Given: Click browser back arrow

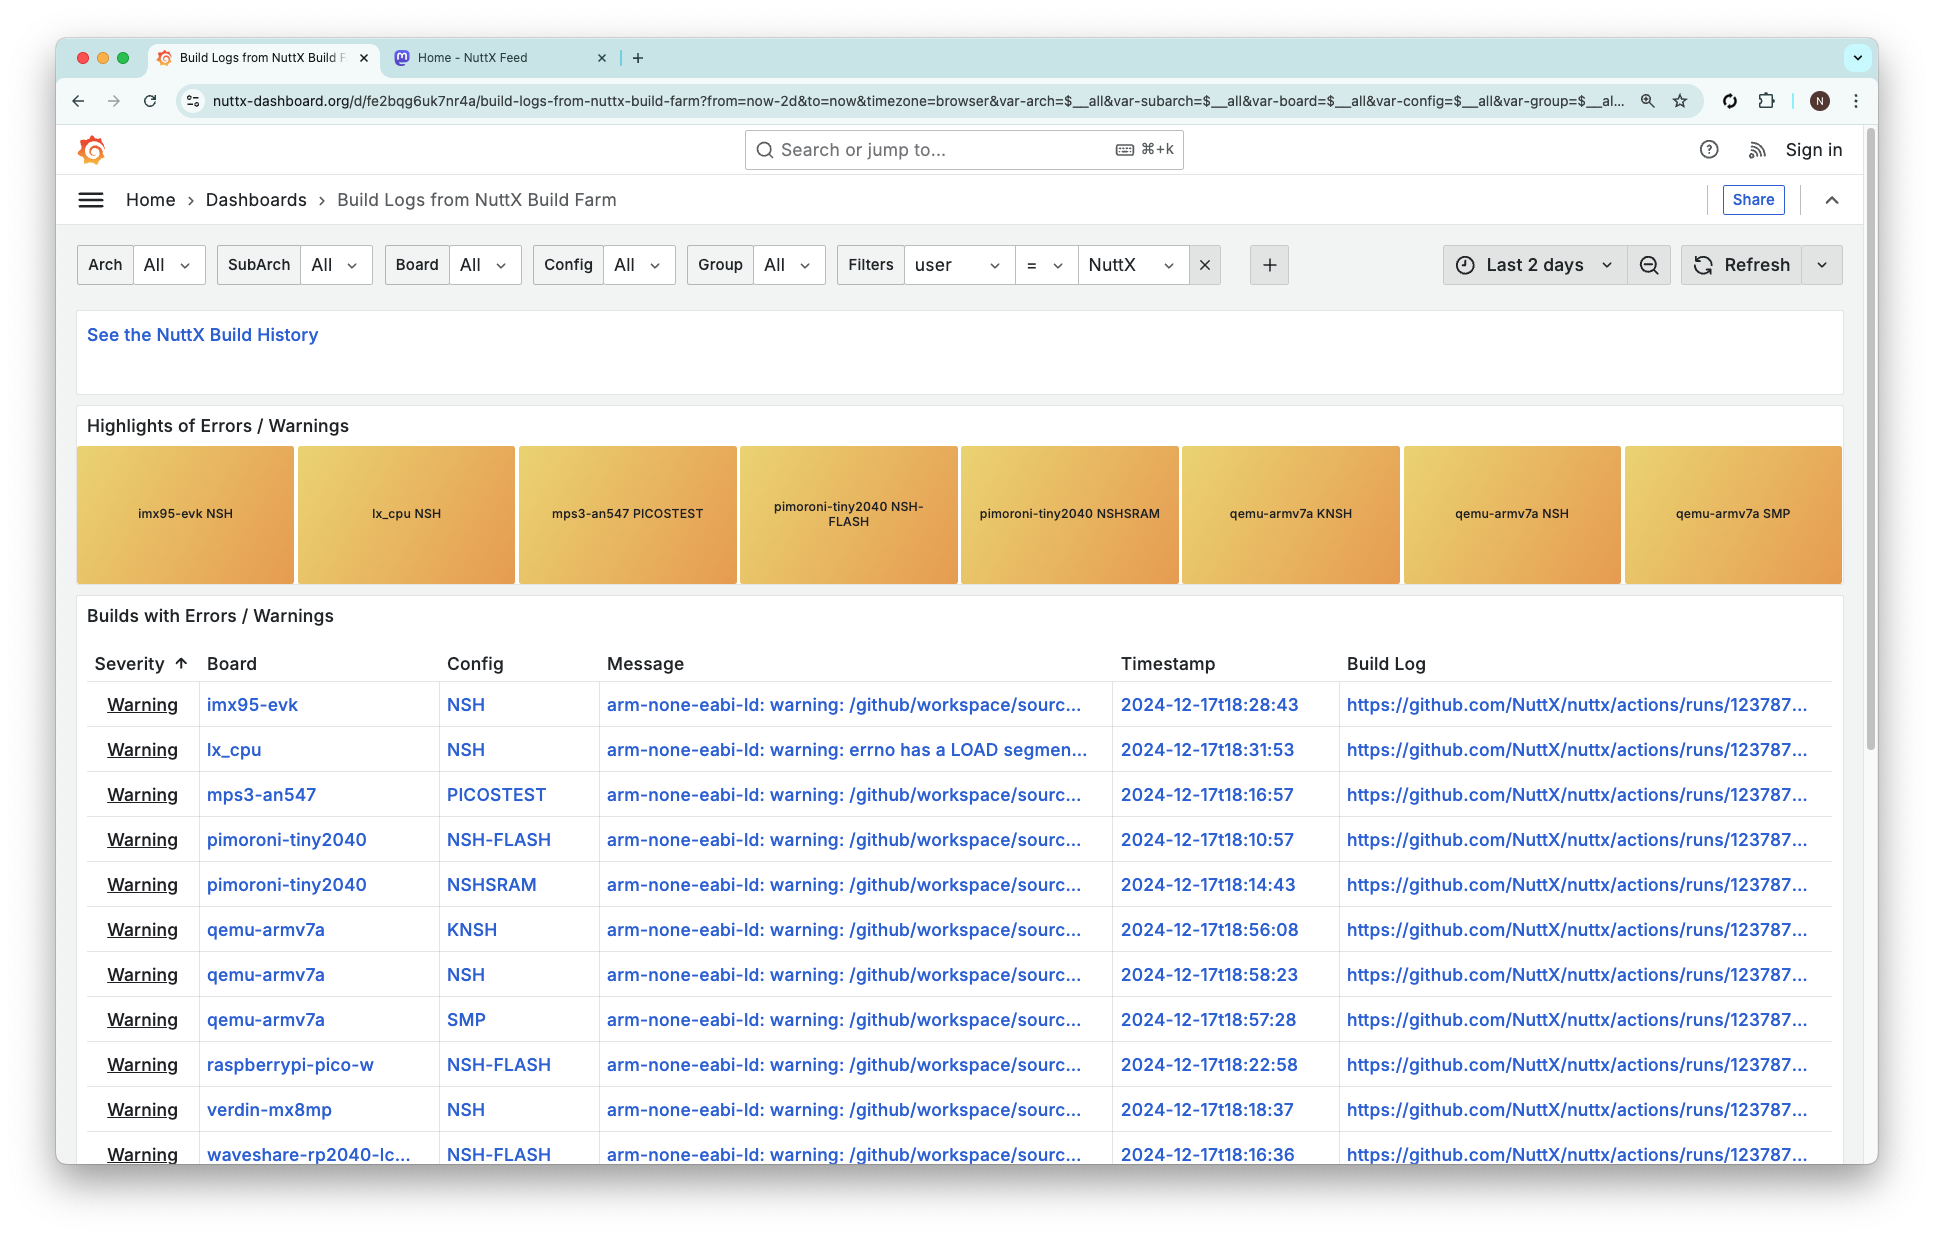Looking at the screenshot, I should (x=78, y=101).
